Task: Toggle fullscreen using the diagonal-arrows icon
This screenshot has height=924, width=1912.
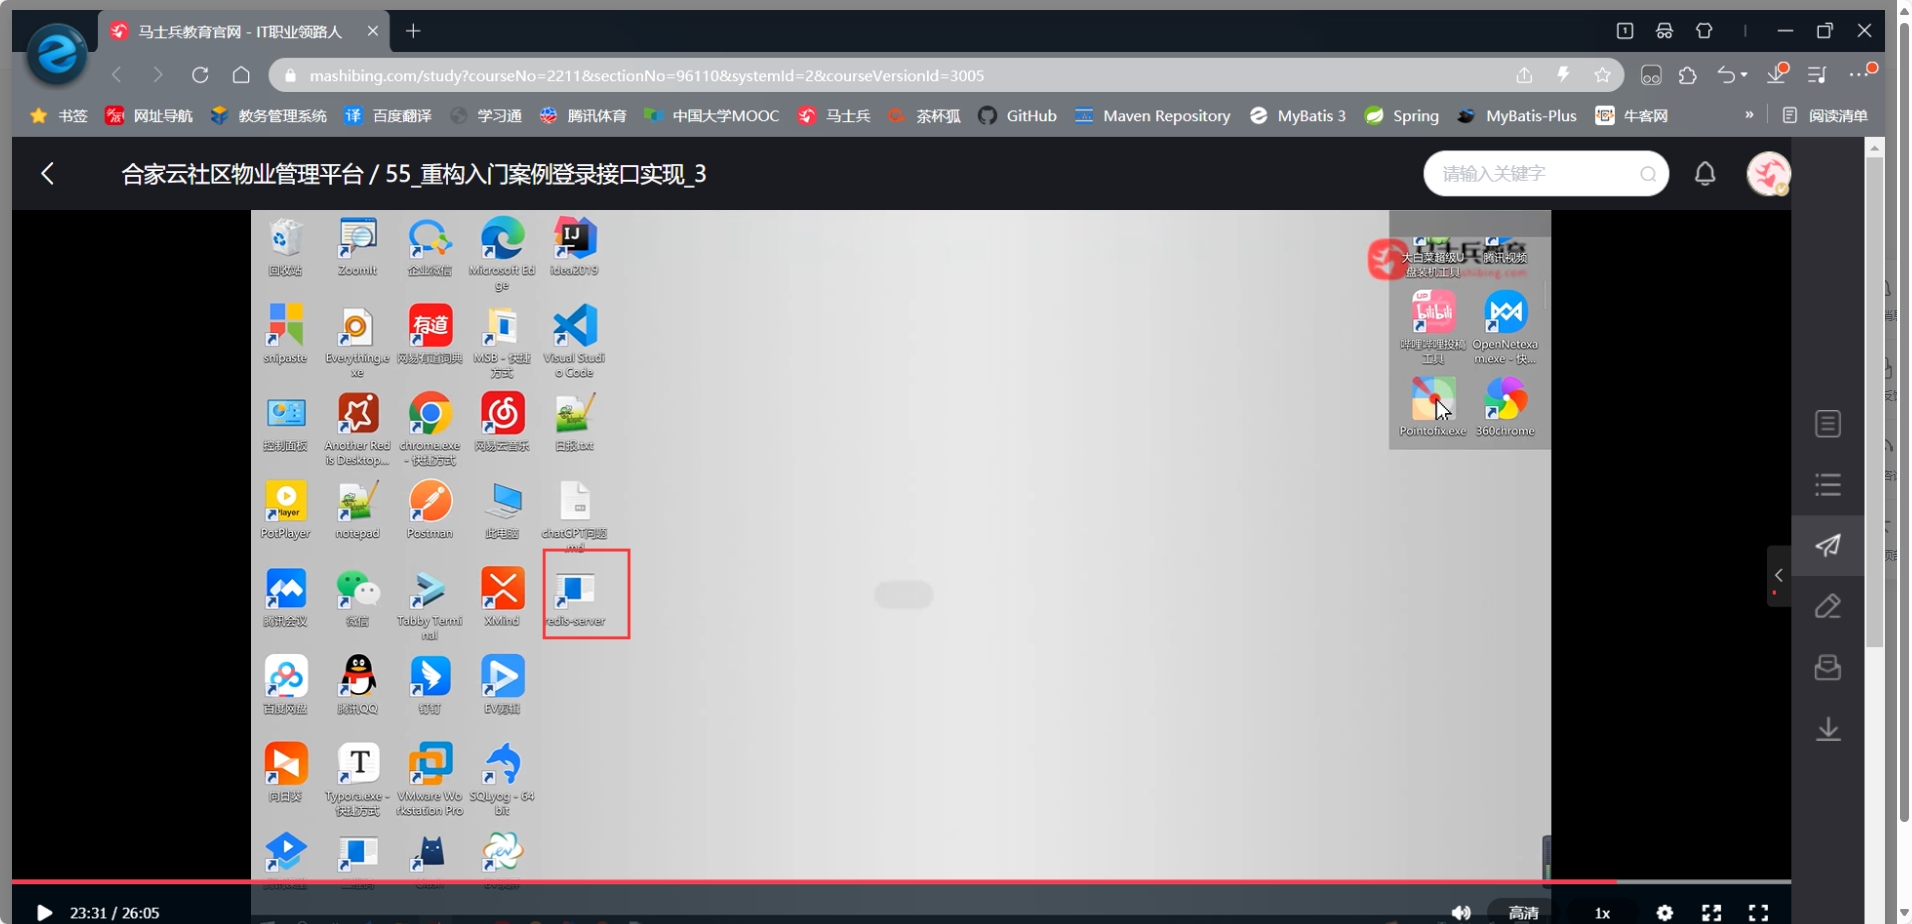Action: (1712, 912)
